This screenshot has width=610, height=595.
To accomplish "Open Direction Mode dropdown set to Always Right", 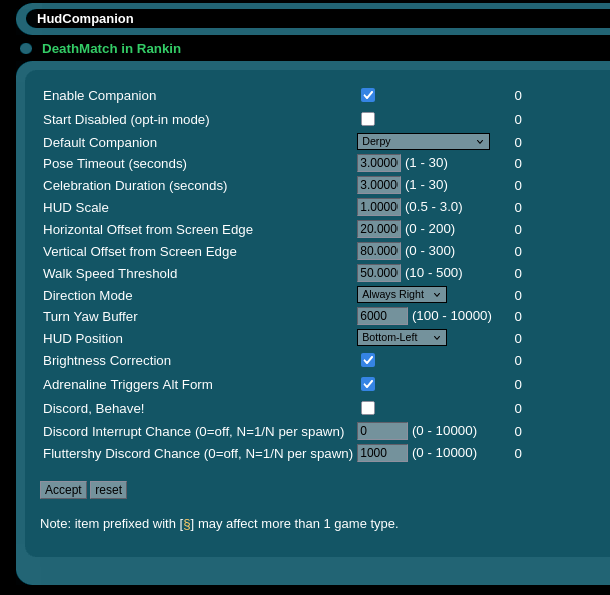I will [401, 295].
